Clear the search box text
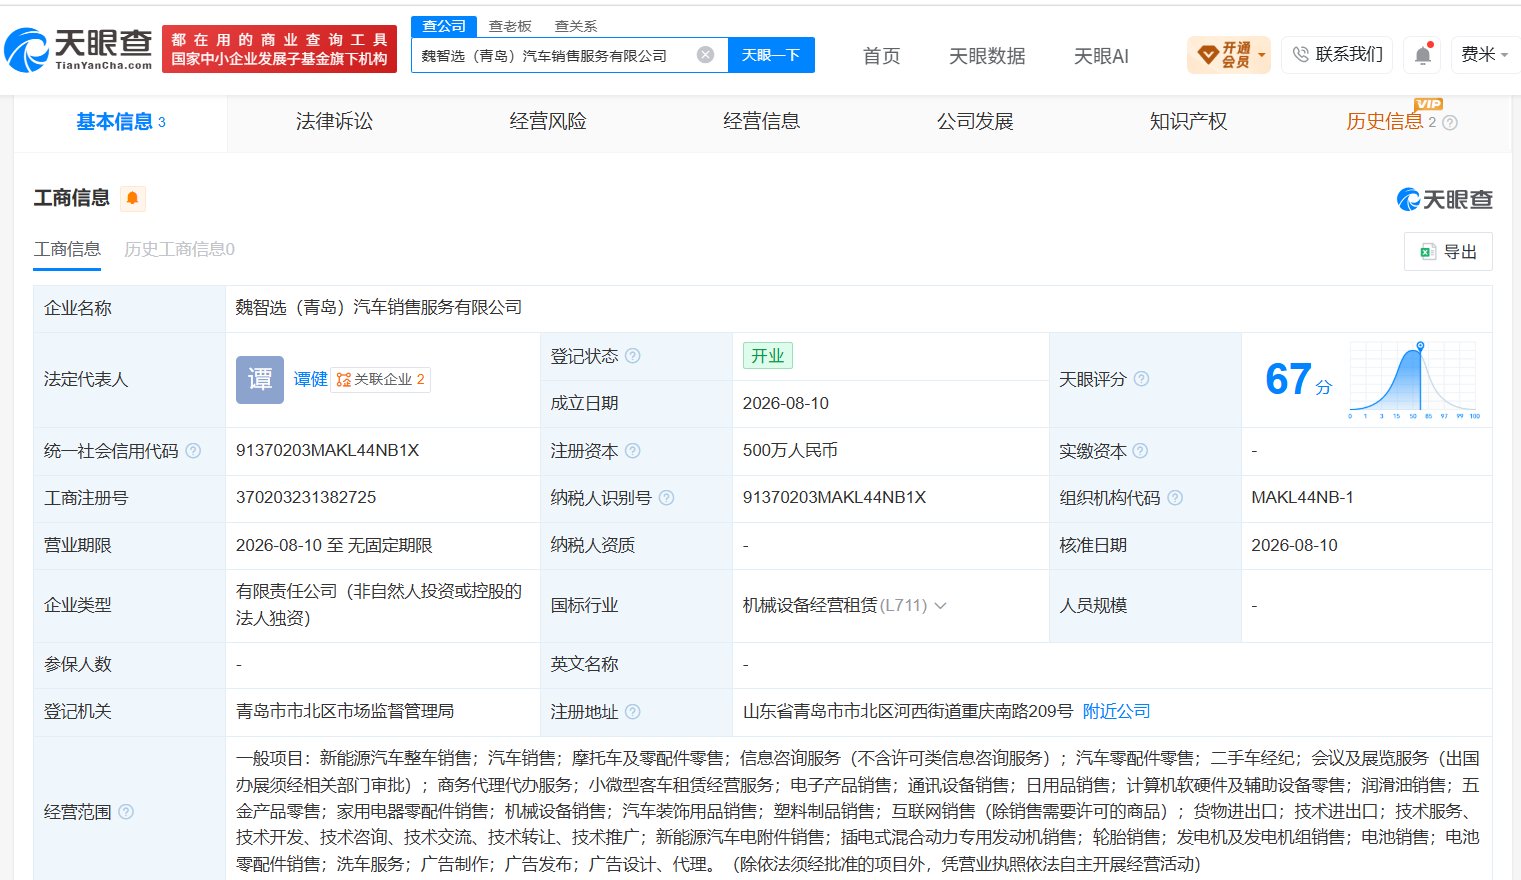The height and width of the screenshot is (880, 1521). coord(705,55)
